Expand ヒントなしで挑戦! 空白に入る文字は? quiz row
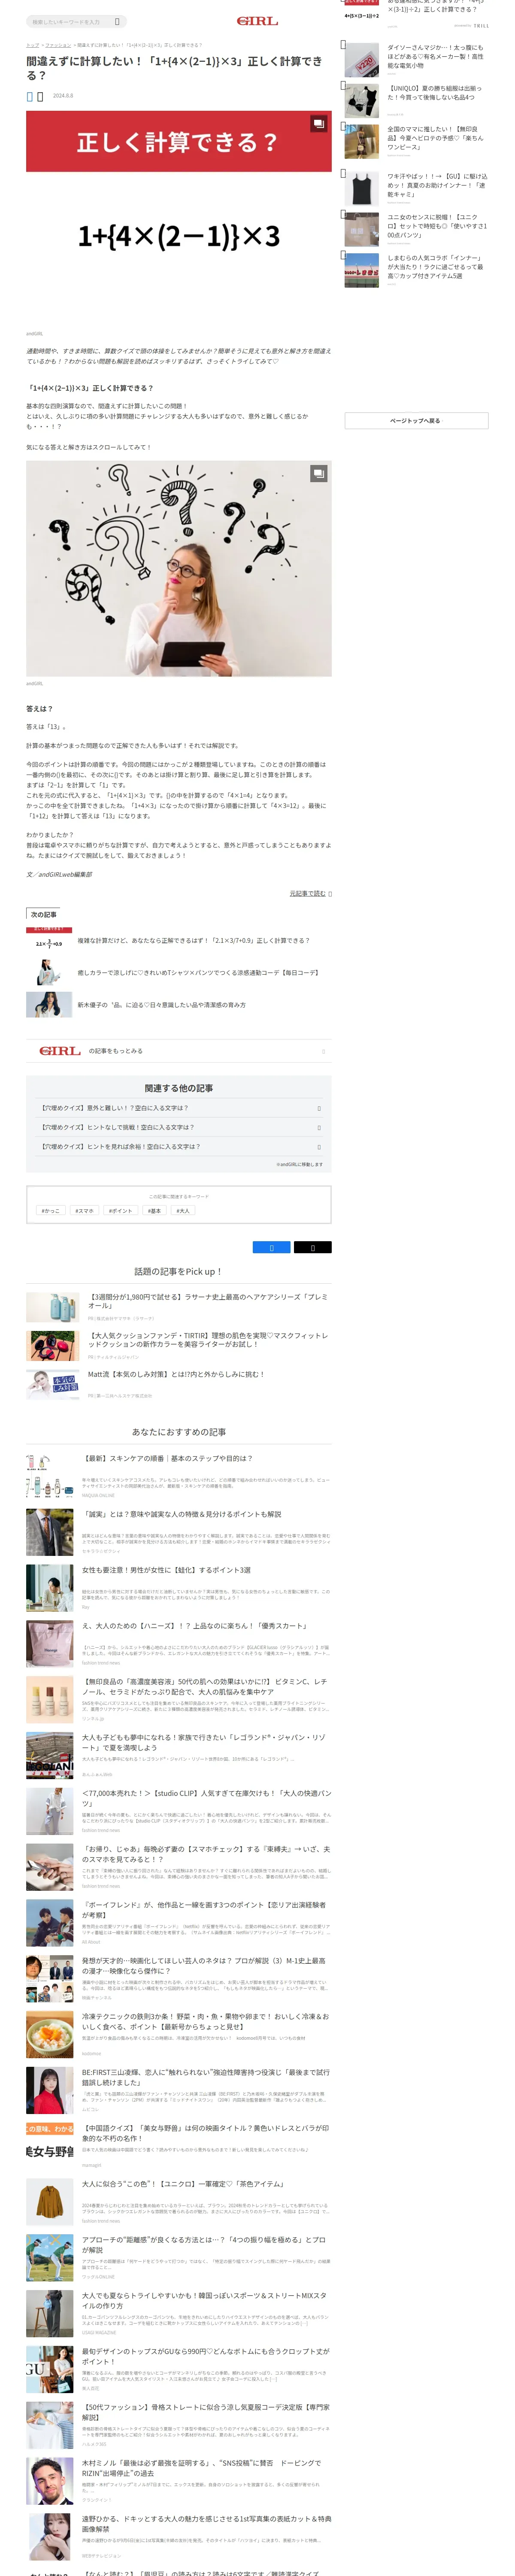Viewport: 515px width, 2576px height. [x=179, y=1127]
